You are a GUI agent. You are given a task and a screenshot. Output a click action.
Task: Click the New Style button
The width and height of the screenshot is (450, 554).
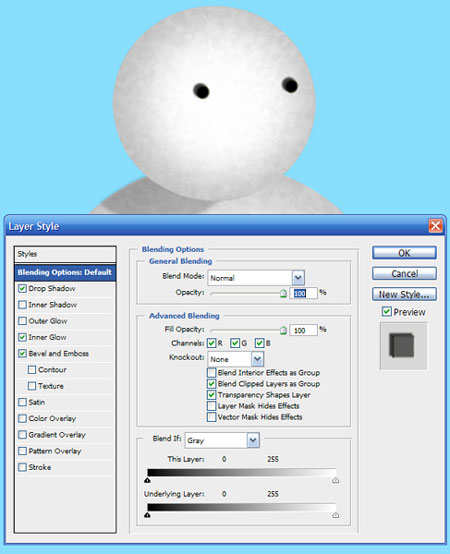click(x=404, y=294)
